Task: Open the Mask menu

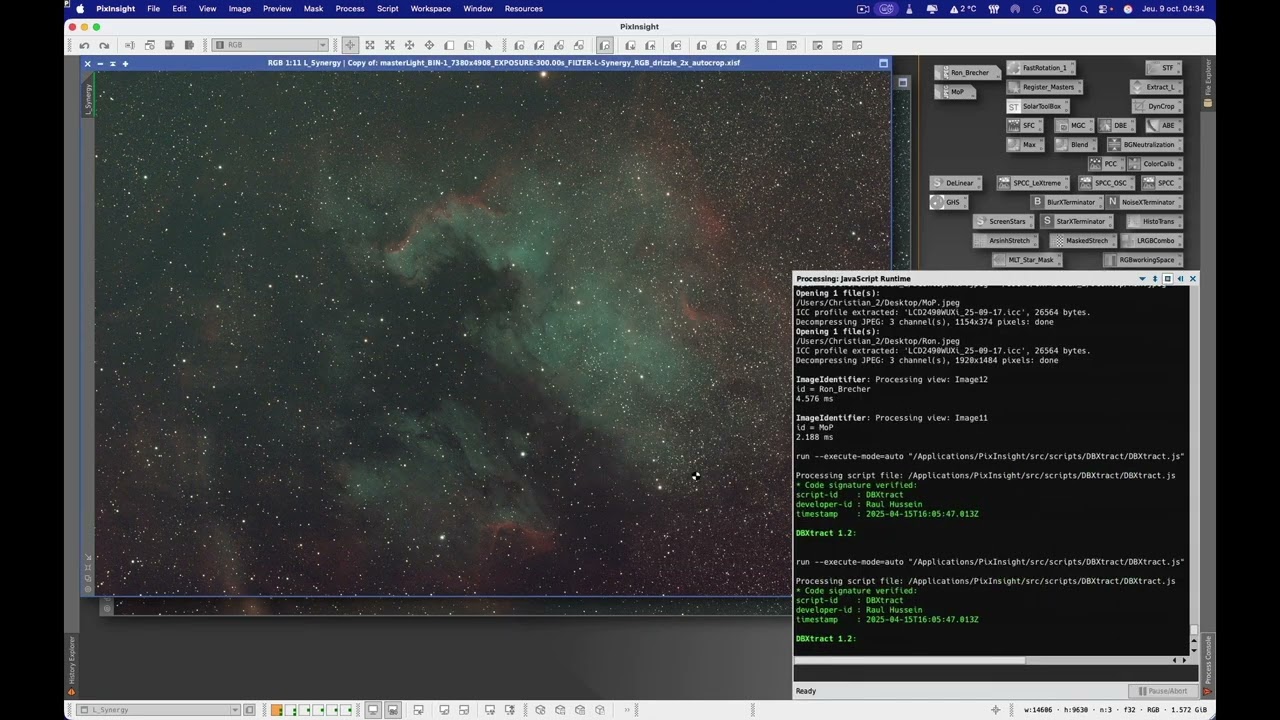Action: [313, 9]
